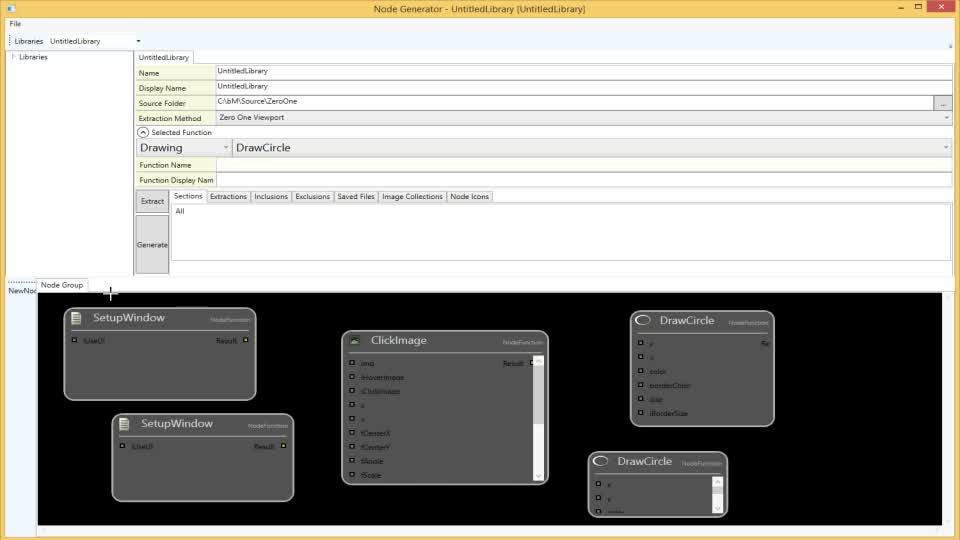This screenshot has width=960, height=540.
Task: Select the All entry in Sections list
Action: pyautogui.click(x=180, y=211)
